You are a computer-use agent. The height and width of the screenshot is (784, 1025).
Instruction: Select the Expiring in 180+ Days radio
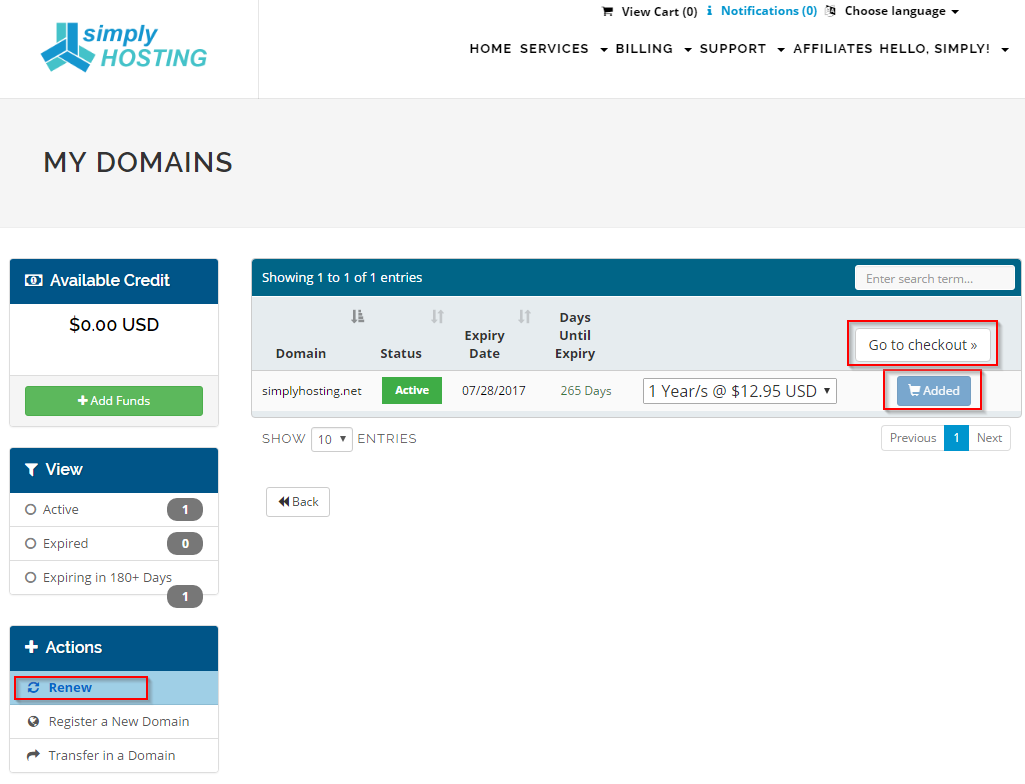point(30,577)
